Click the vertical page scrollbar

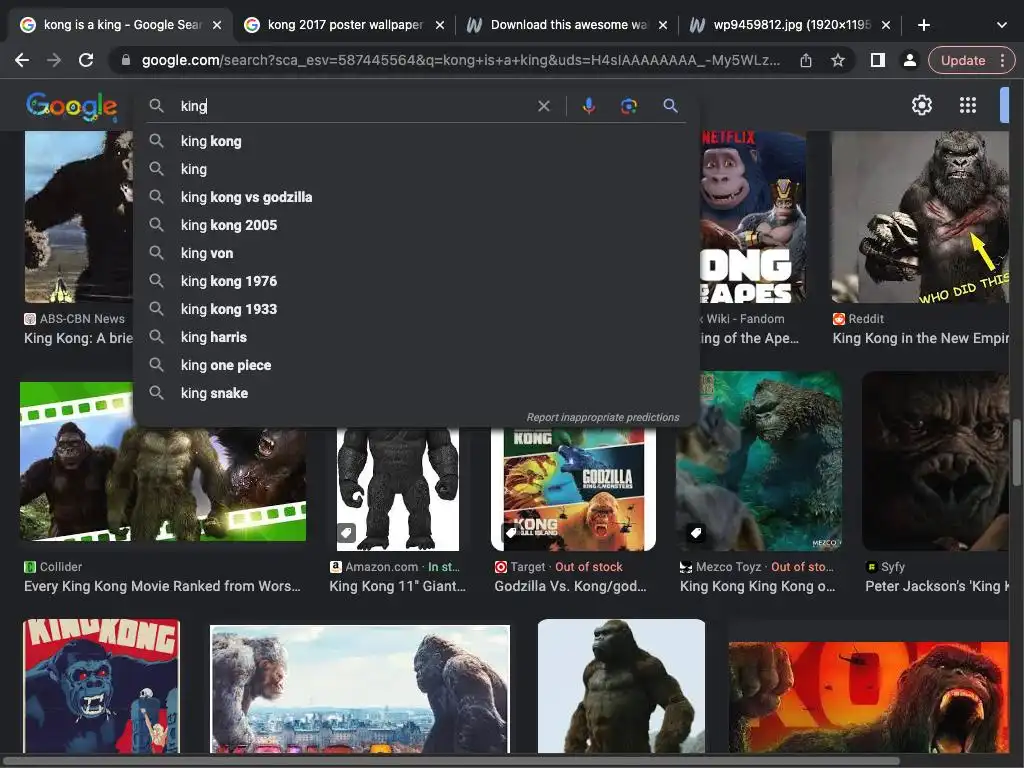pyautogui.click(x=1016, y=453)
